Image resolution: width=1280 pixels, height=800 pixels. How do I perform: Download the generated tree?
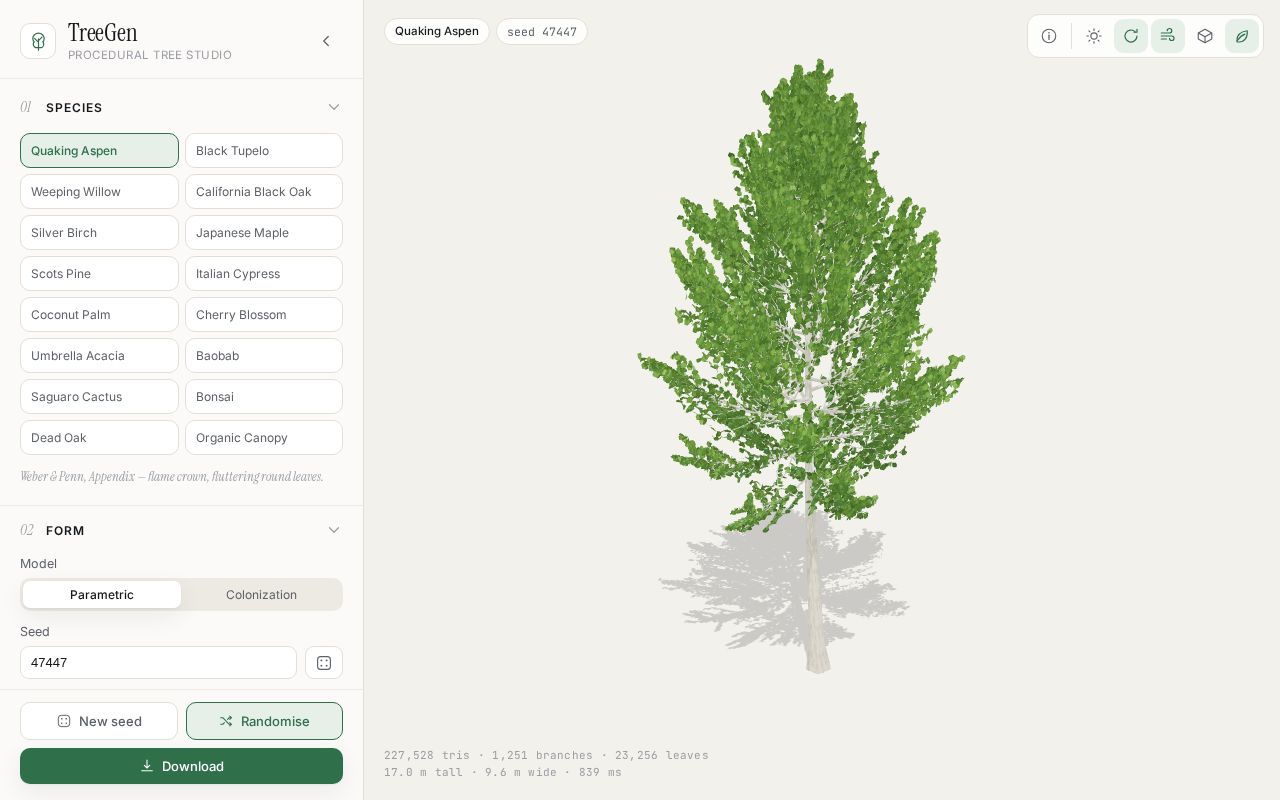181,766
